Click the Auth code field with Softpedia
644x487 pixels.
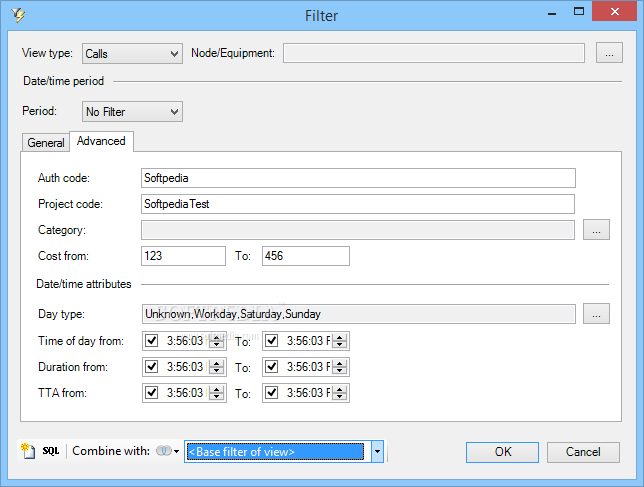pyautogui.click(x=358, y=178)
